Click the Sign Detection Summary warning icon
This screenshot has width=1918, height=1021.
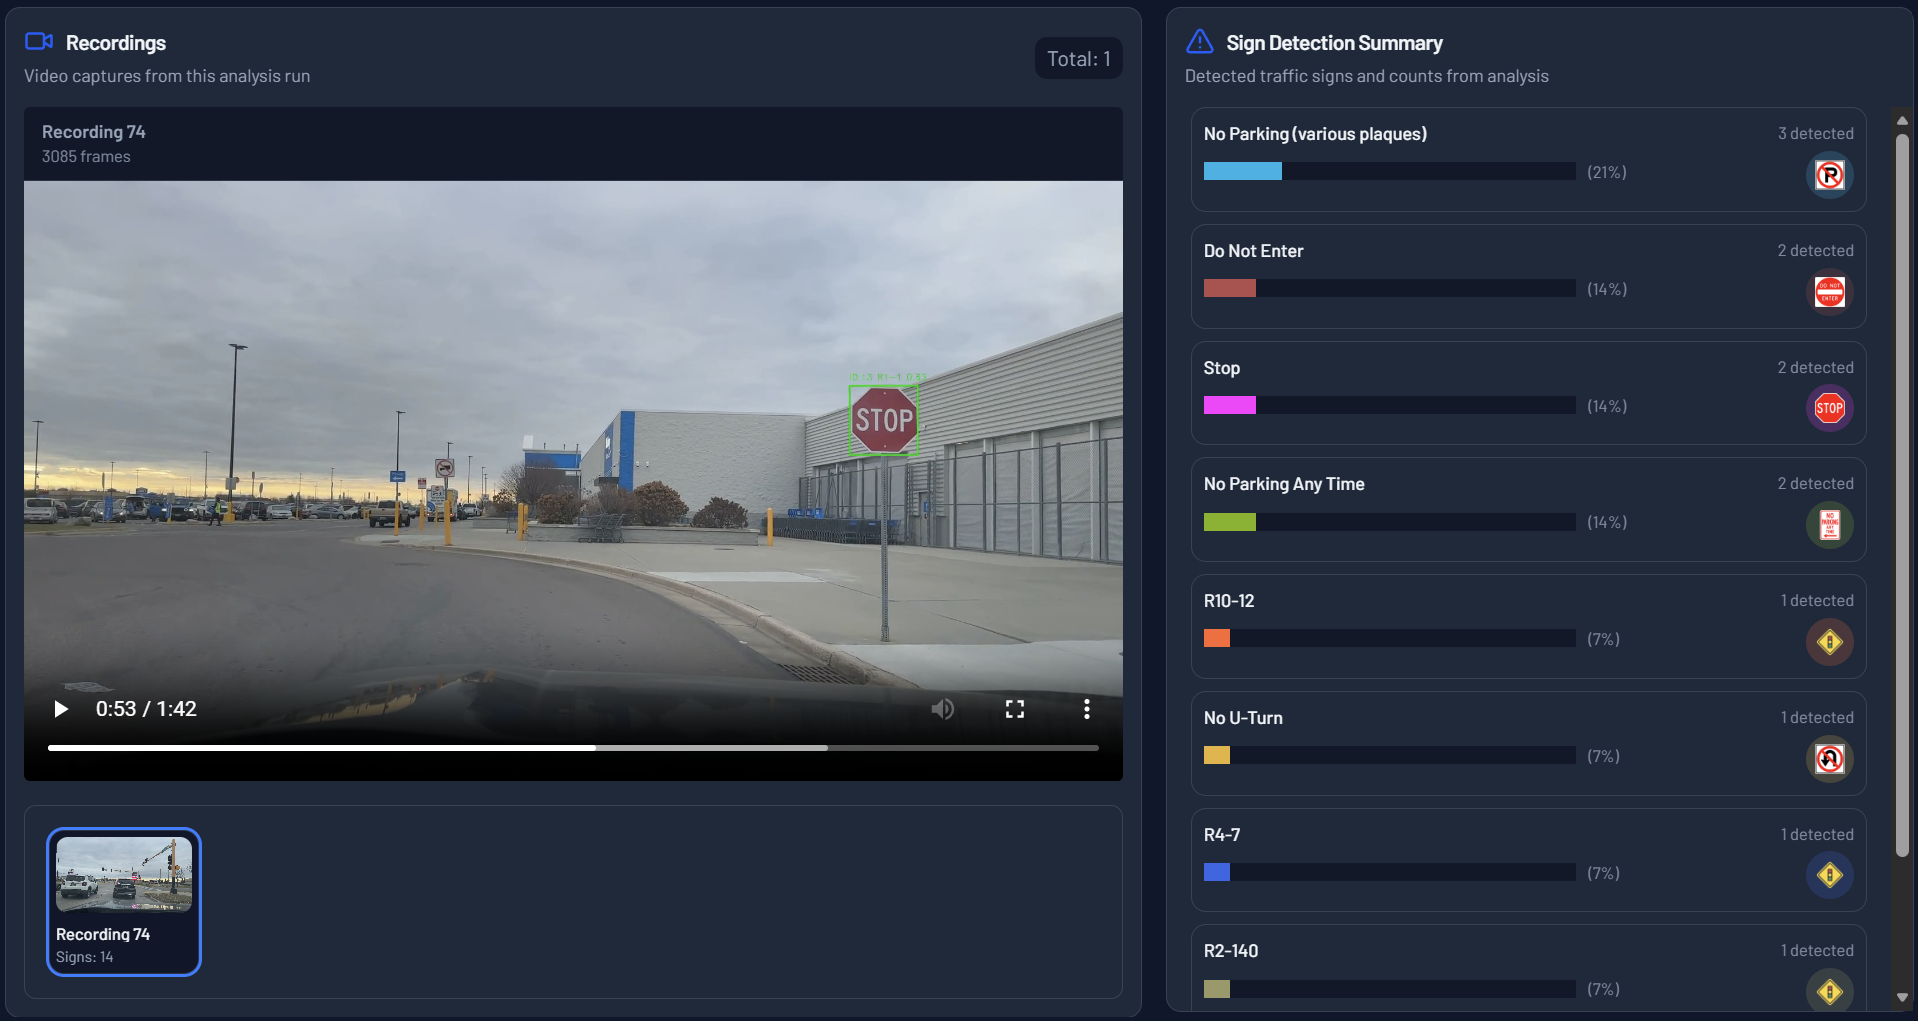click(x=1199, y=42)
